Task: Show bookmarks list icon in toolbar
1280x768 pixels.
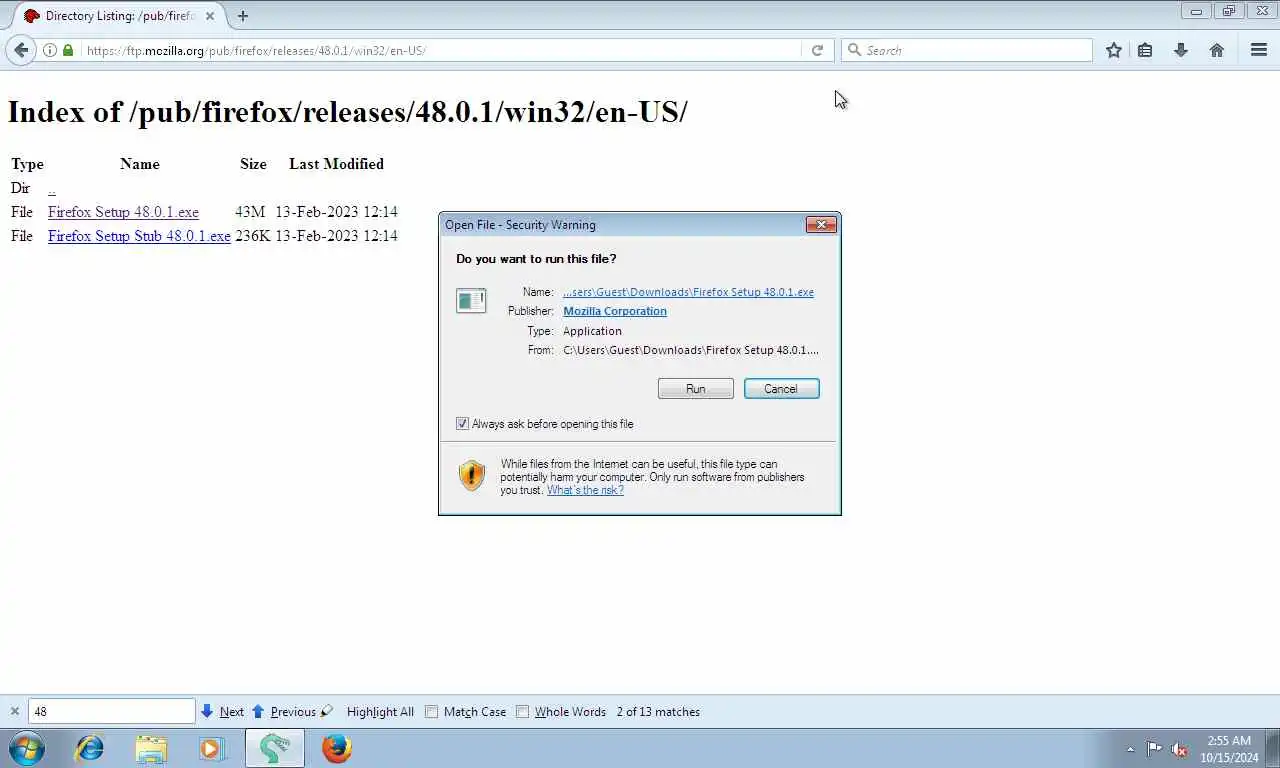Action: coord(1145,50)
